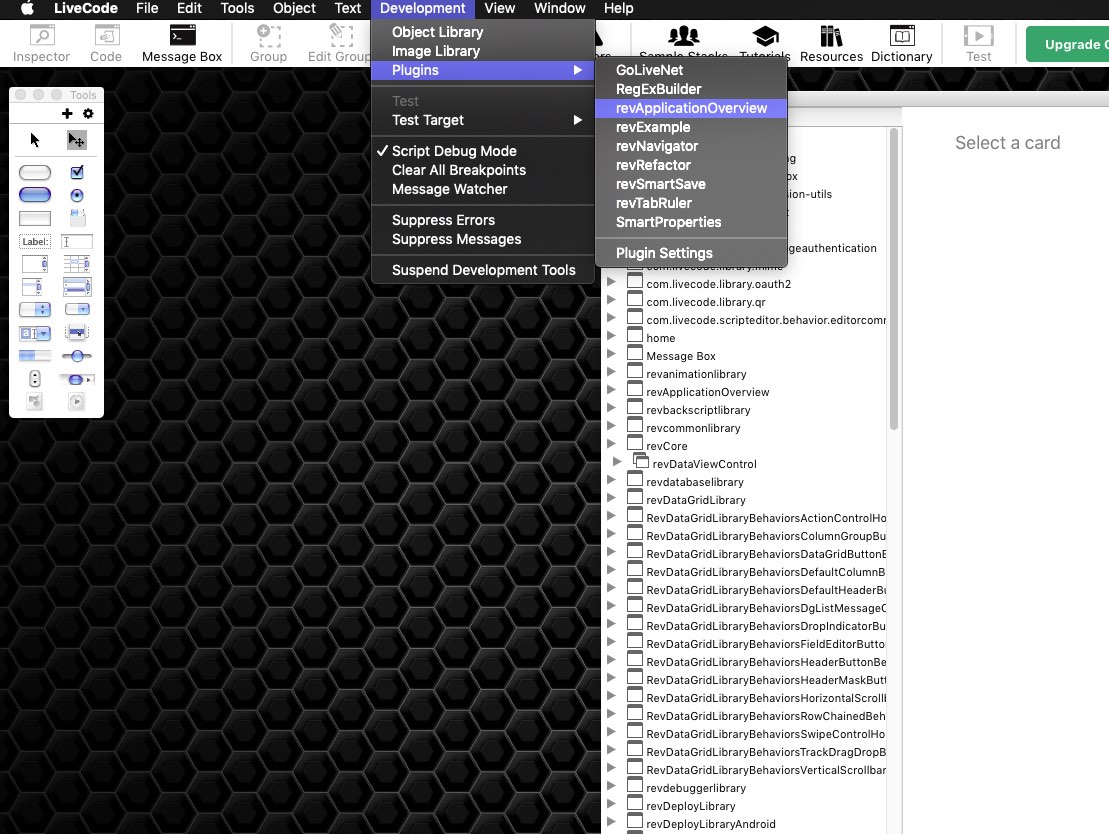
Task: Open the Message Box from the toolbar
Action: point(181,43)
